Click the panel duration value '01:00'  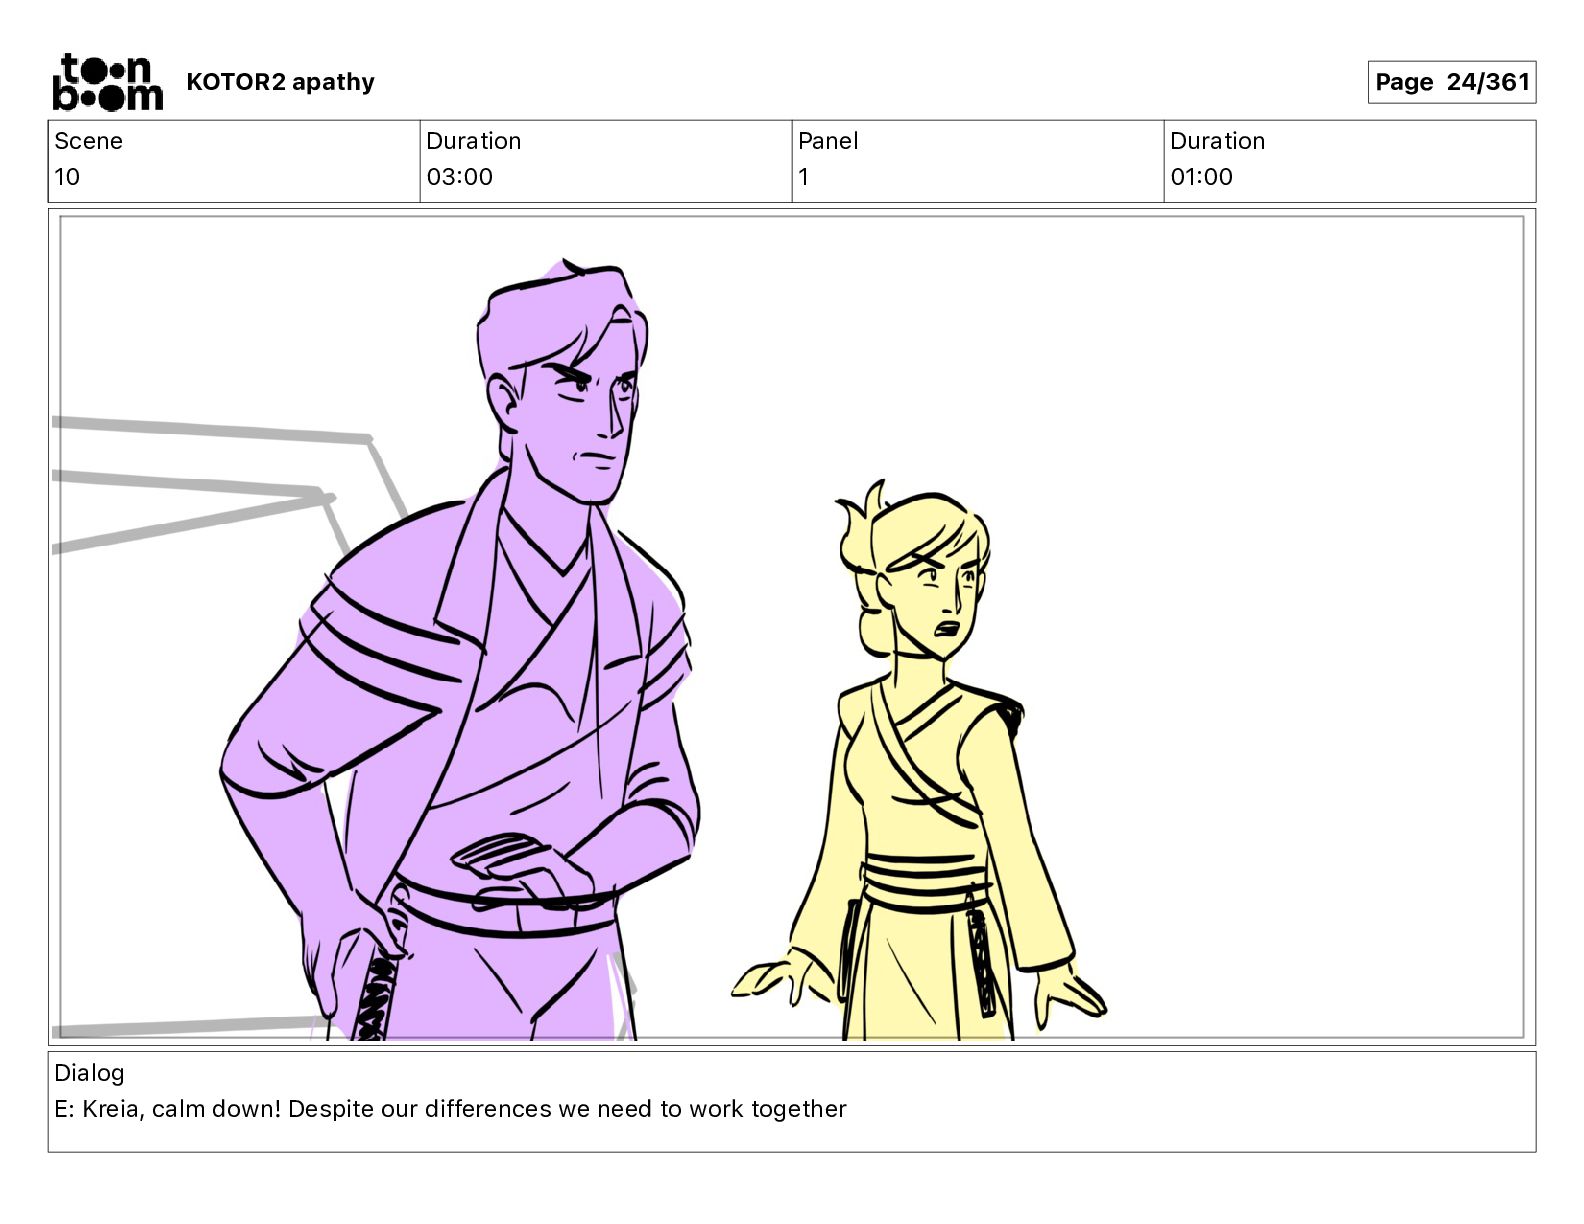[x=1202, y=177]
